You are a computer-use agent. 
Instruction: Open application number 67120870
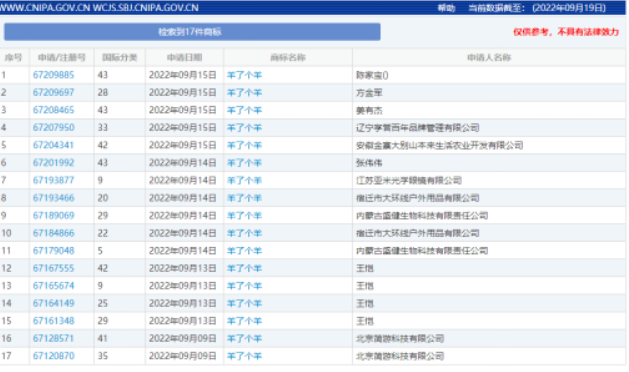54,356
